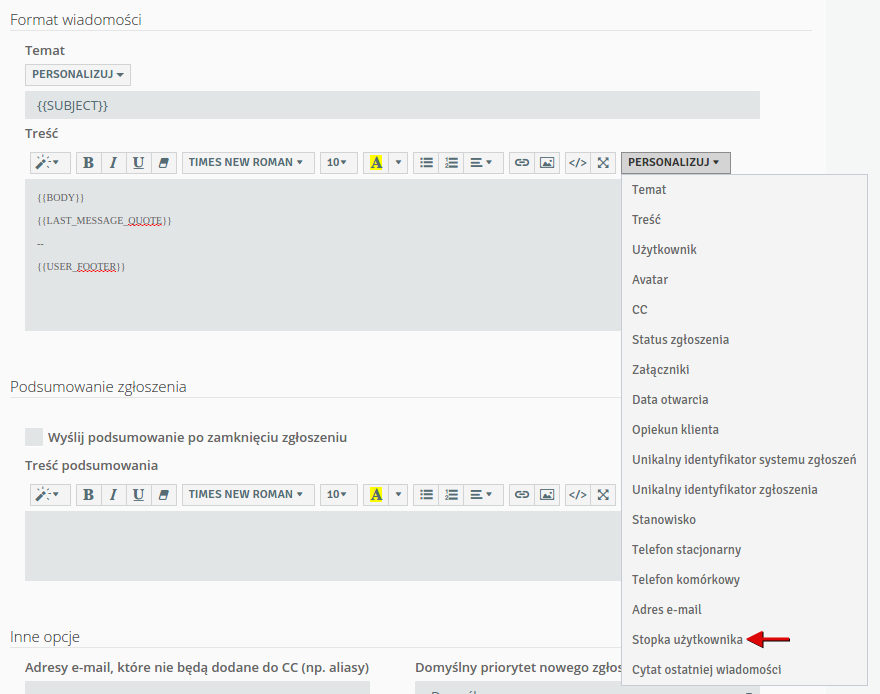Select Załączniki menu entry
Screen dimensions: 880x694
pyautogui.click(x=744, y=370)
